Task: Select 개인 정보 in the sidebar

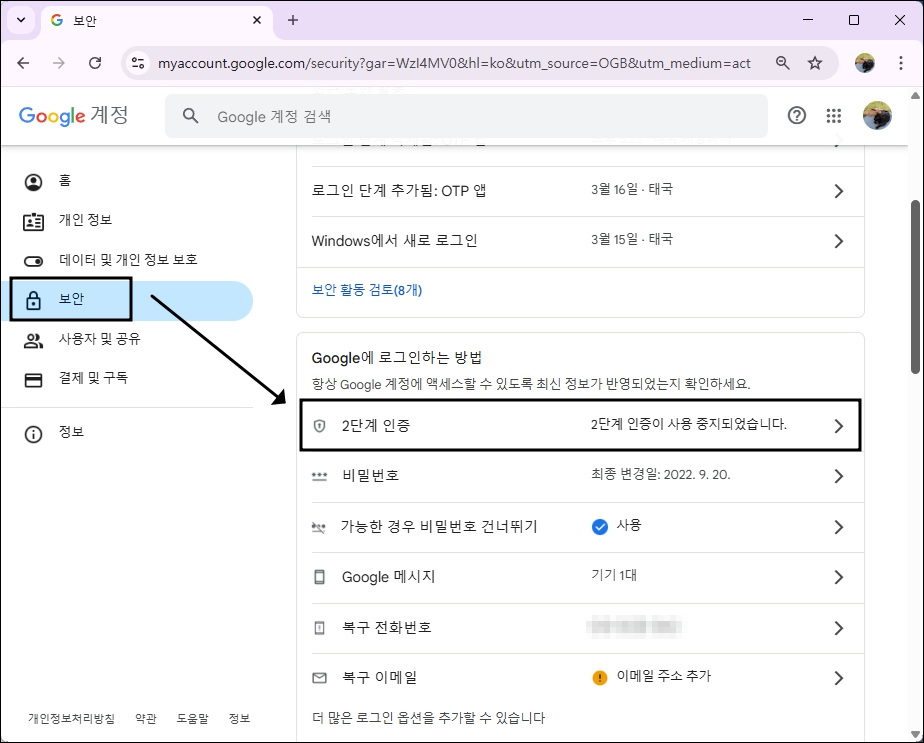Action: click(80, 220)
